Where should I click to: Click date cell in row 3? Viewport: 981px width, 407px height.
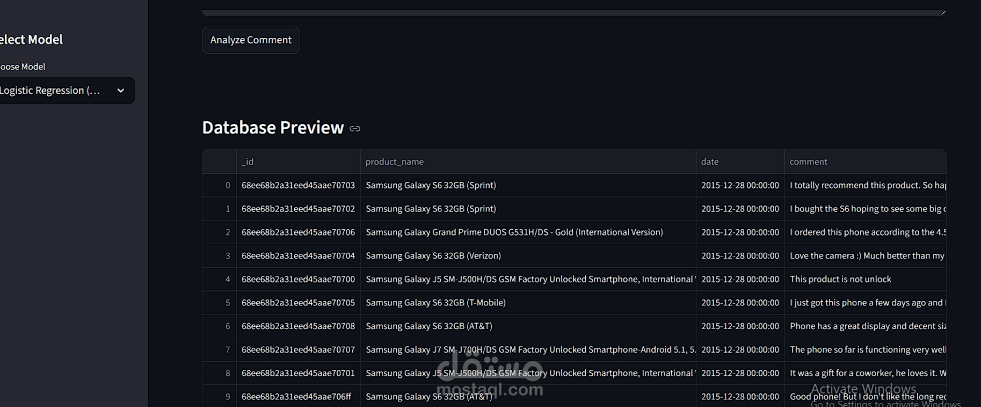pyautogui.click(x=740, y=256)
